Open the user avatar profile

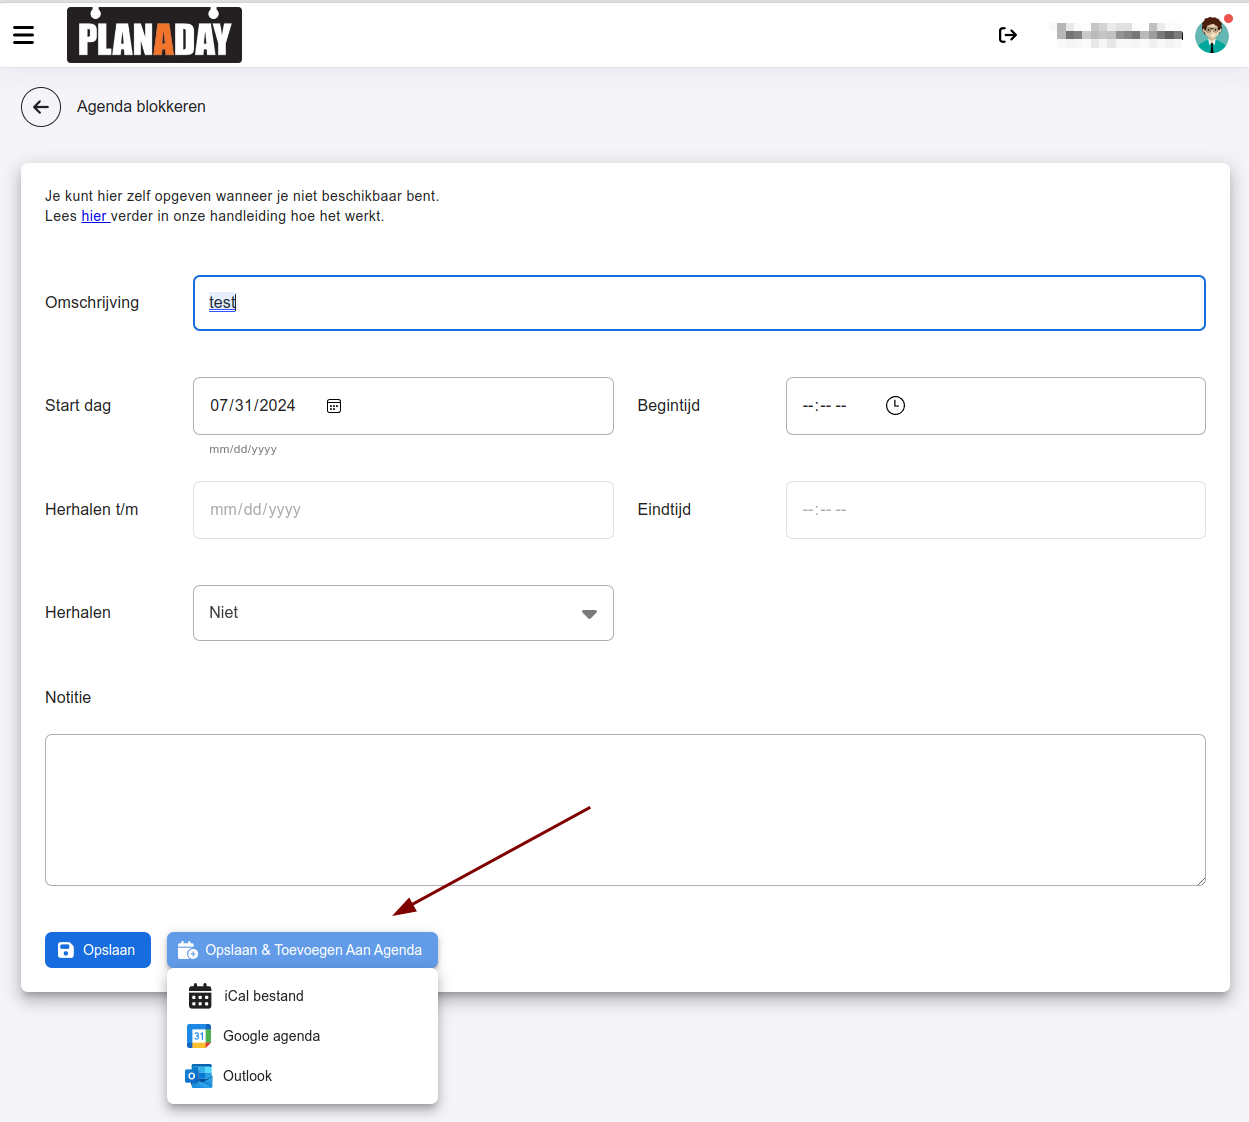[1213, 35]
